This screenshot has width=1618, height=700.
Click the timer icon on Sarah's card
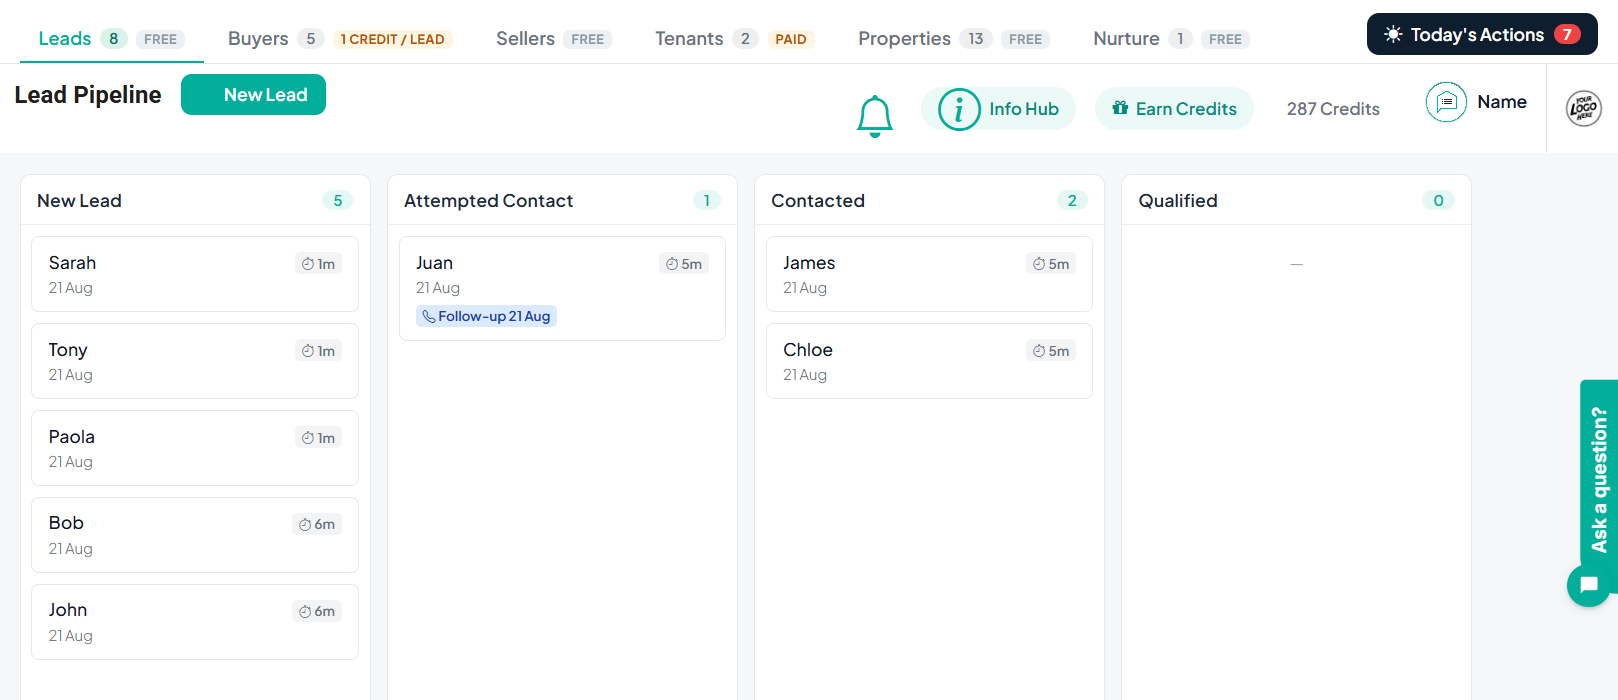(x=308, y=264)
